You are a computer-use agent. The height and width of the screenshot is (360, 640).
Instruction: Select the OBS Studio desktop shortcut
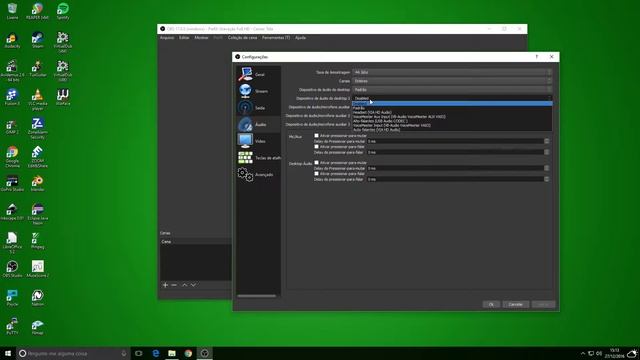pyautogui.click(x=12, y=269)
